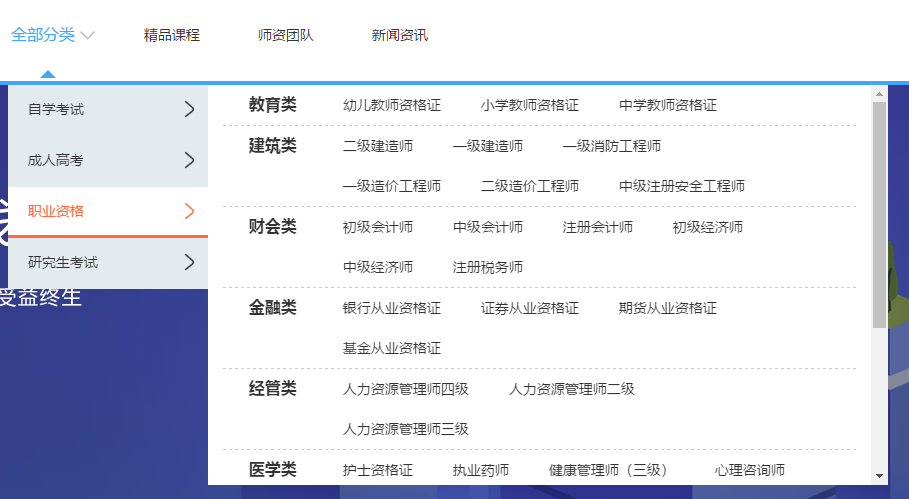Open 基金从业资格证 link
The height and width of the screenshot is (499, 909).
click(x=392, y=348)
